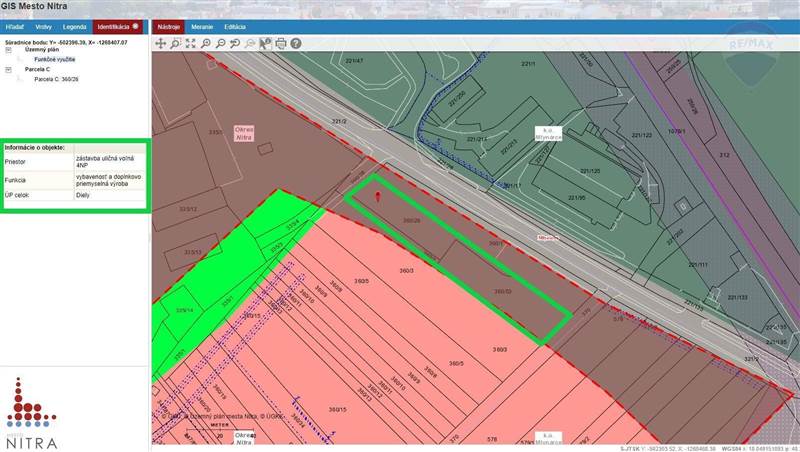This screenshot has width=800, height=452.
Task: Click parcel 221/95 label on map
Action: click(577, 197)
